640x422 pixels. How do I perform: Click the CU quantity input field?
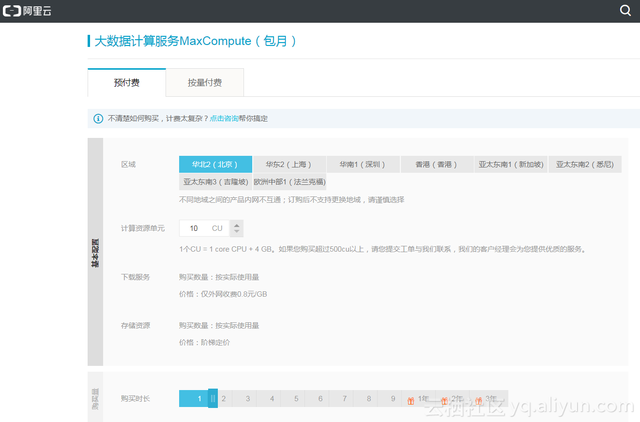click(204, 228)
